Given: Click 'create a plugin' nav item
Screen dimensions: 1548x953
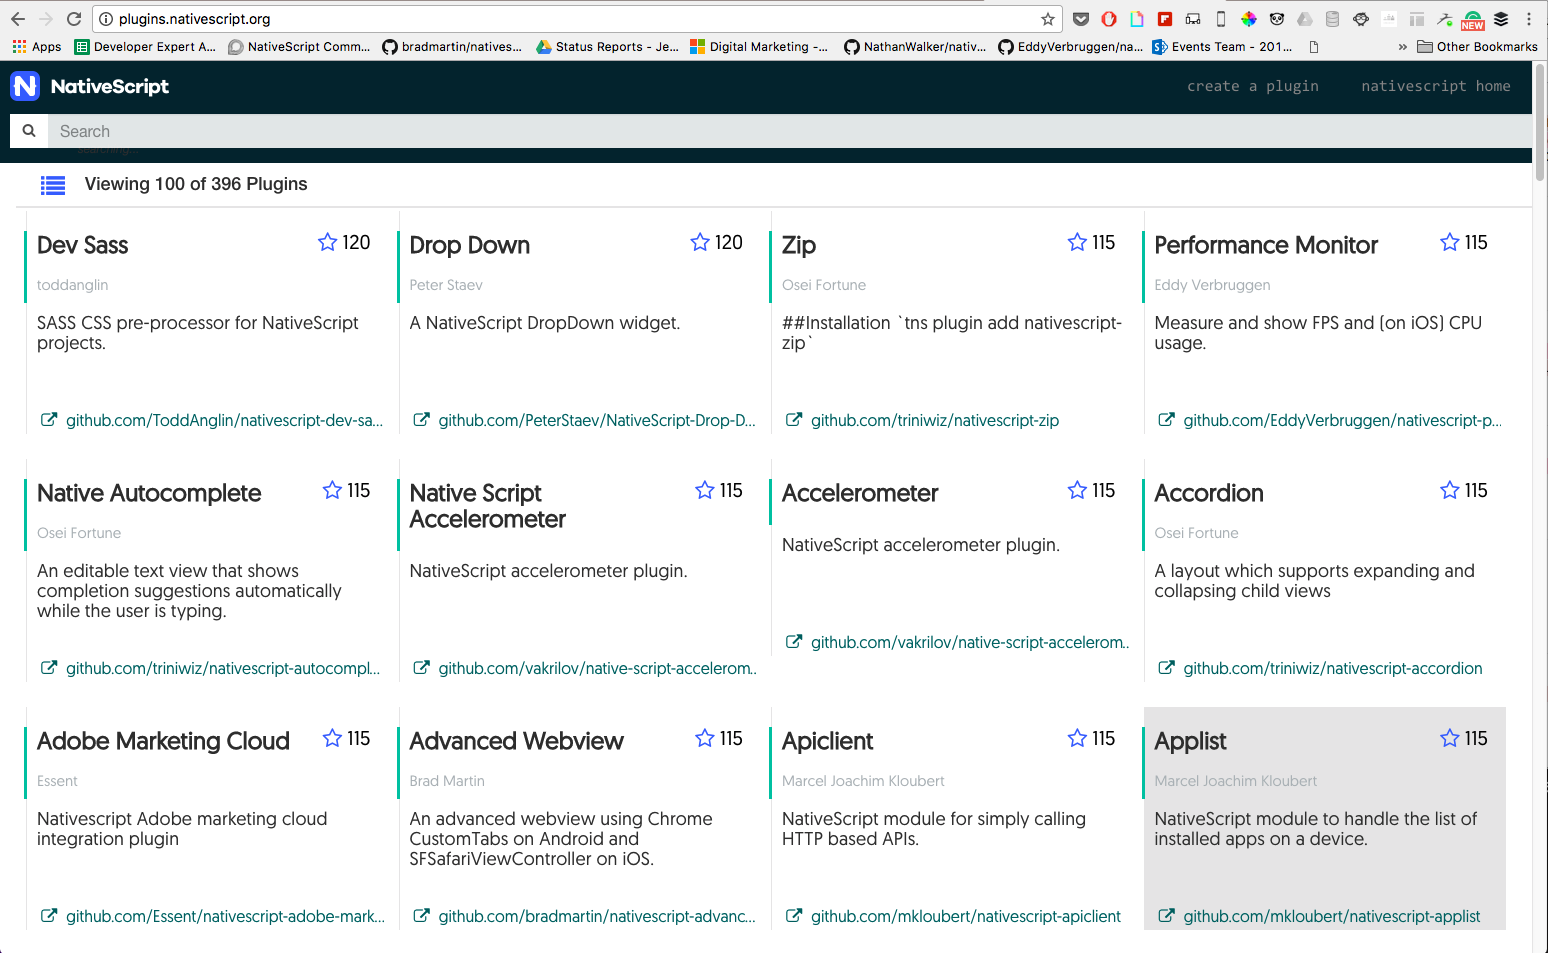Looking at the screenshot, I should pyautogui.click(x=1253, y=86).
